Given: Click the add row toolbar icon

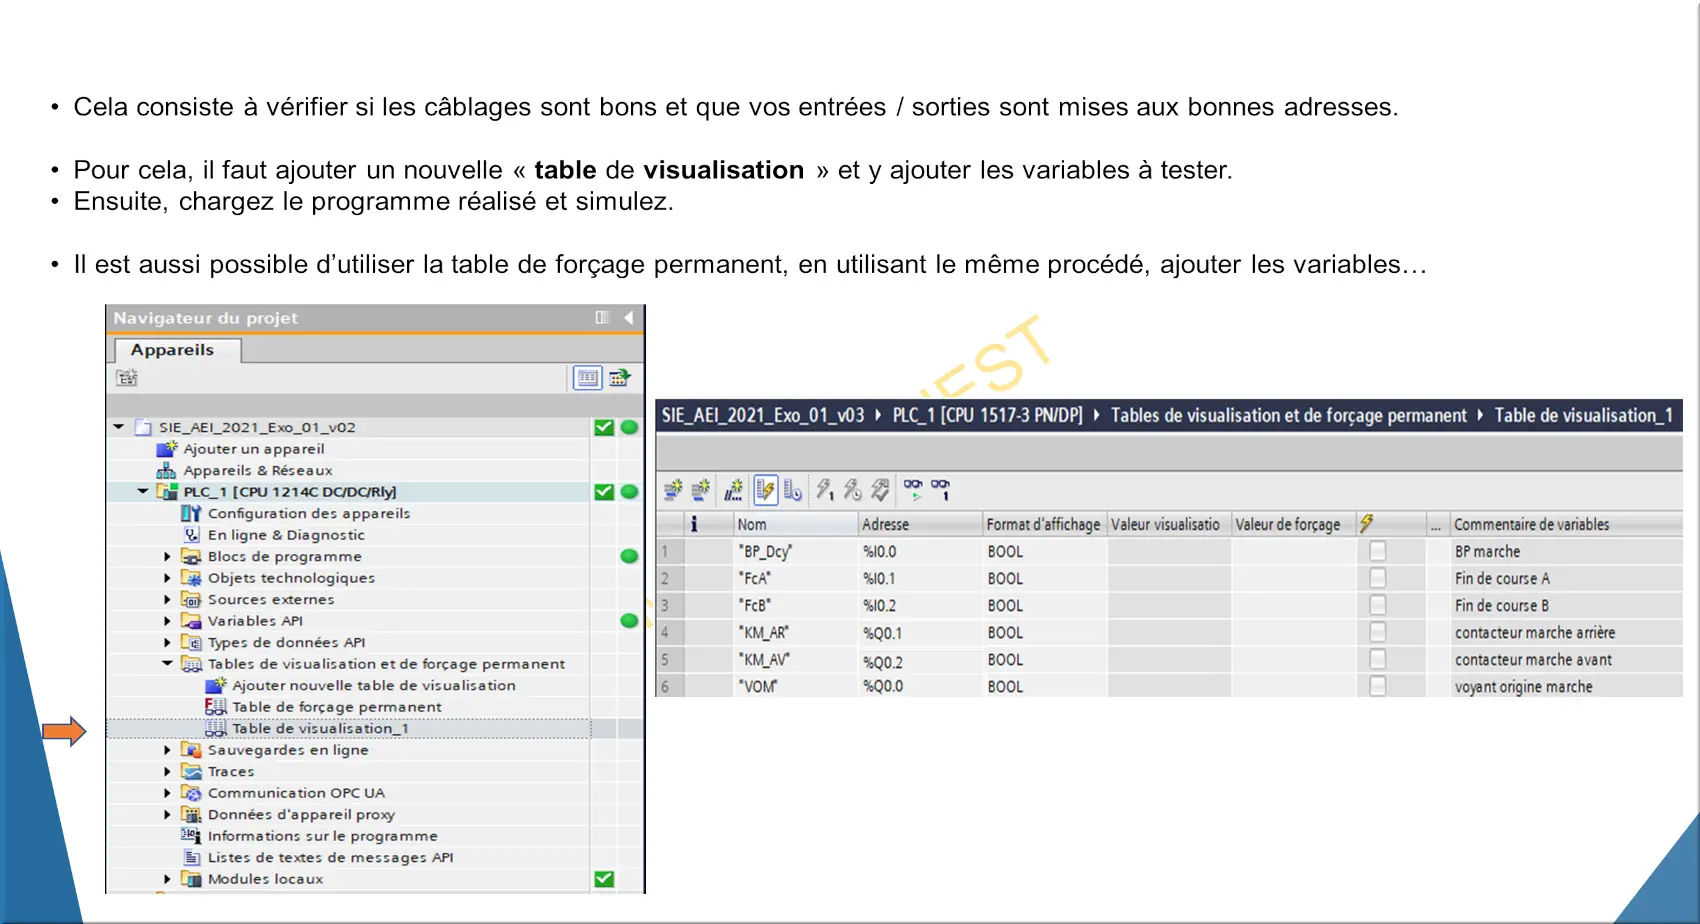Looking at the screenshot, I should tap(700, 490).
